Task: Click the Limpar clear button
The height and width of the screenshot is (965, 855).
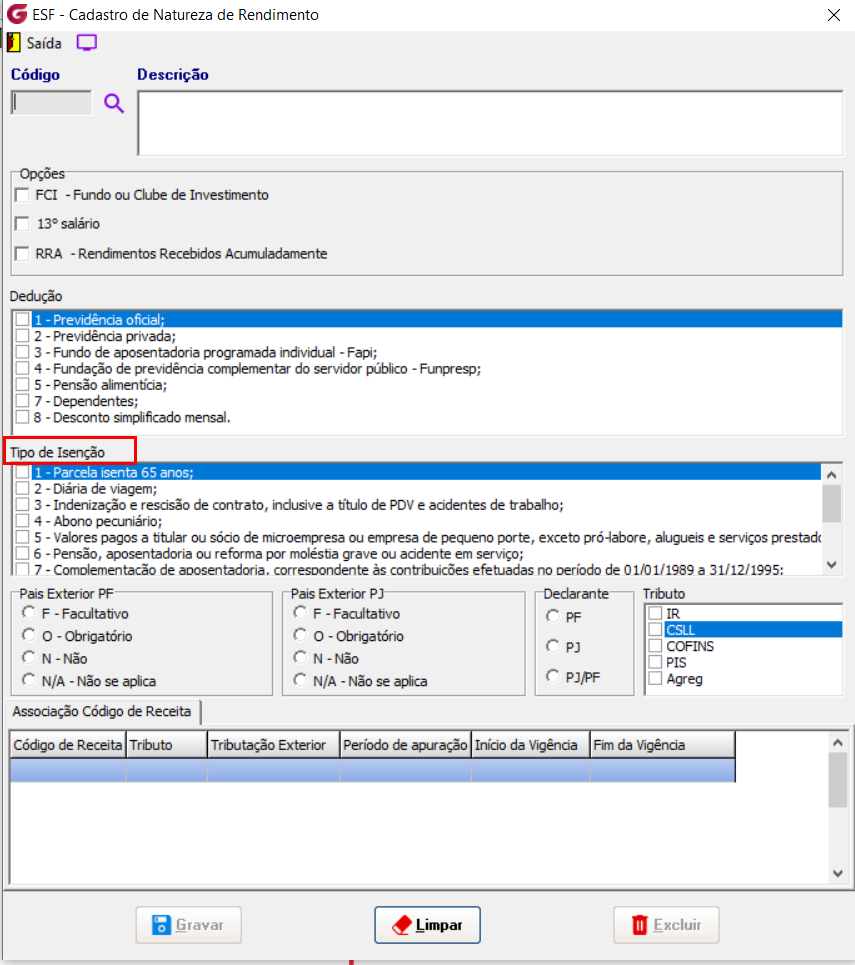Action: [427, 924]
